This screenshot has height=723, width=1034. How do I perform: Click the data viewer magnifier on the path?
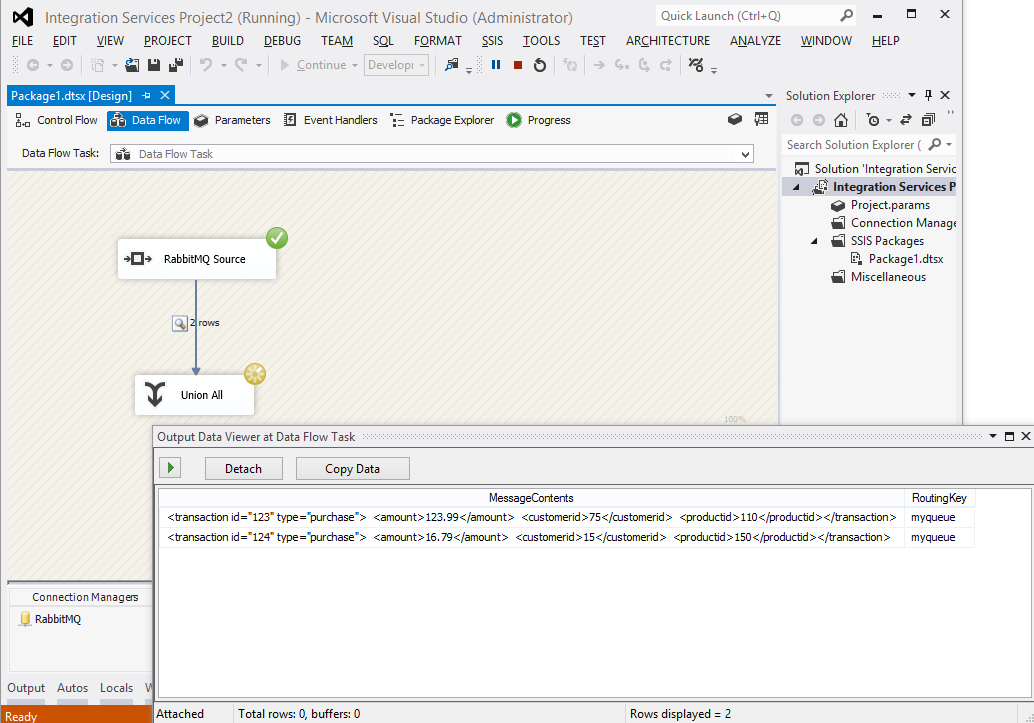[x=179, y=323]
